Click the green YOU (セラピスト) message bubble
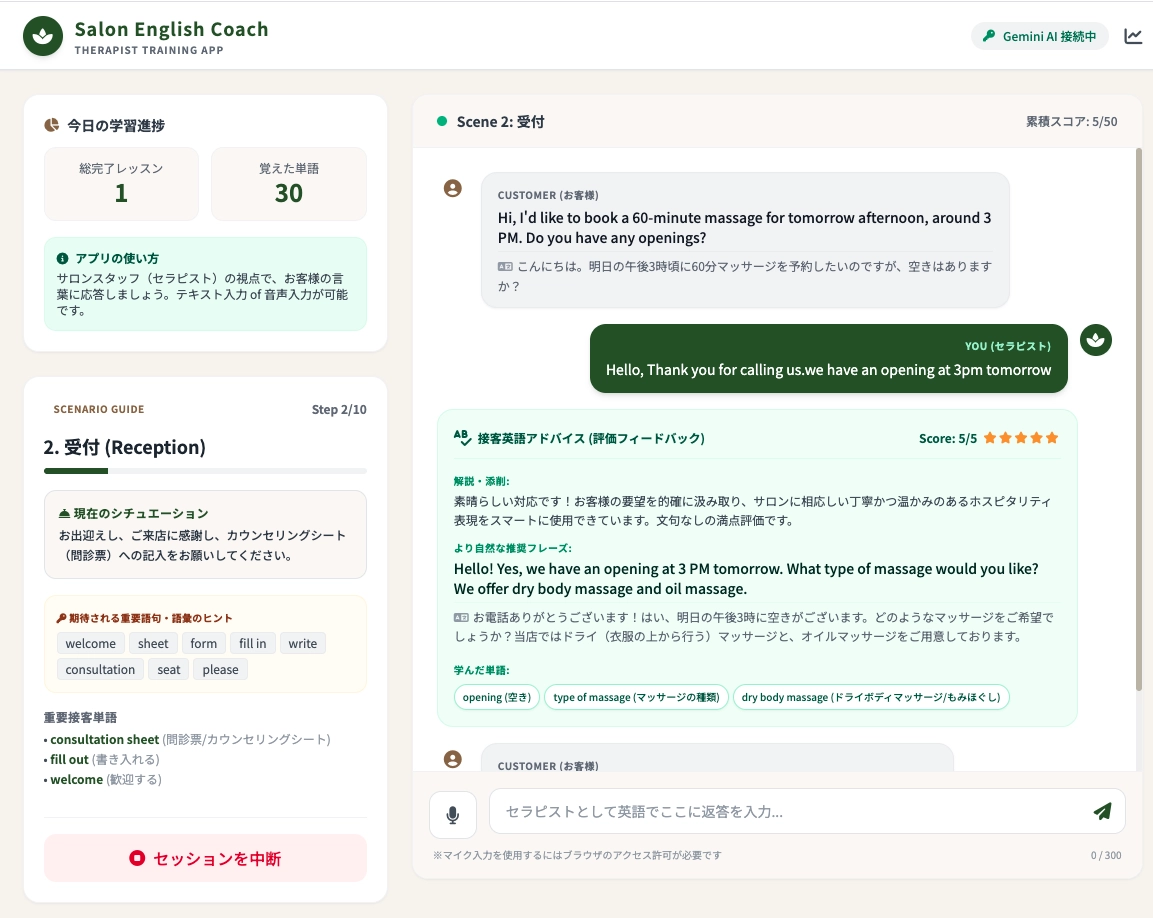 (x=829, y=358)
